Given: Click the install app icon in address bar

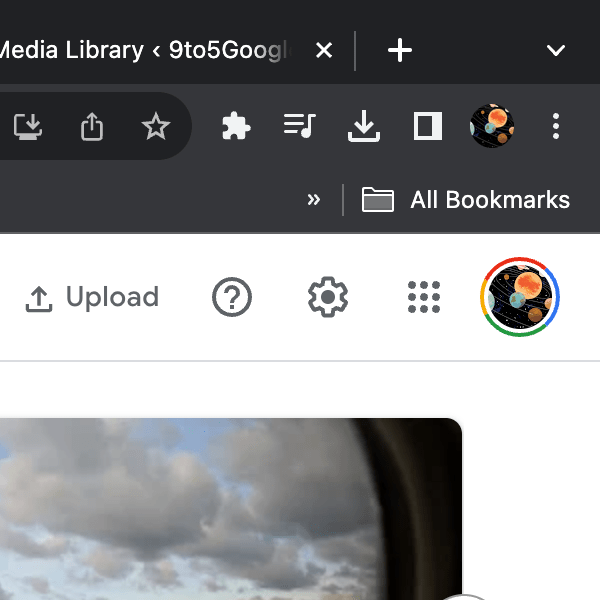Looking at the screenshot, I should (x=28, y=126).
